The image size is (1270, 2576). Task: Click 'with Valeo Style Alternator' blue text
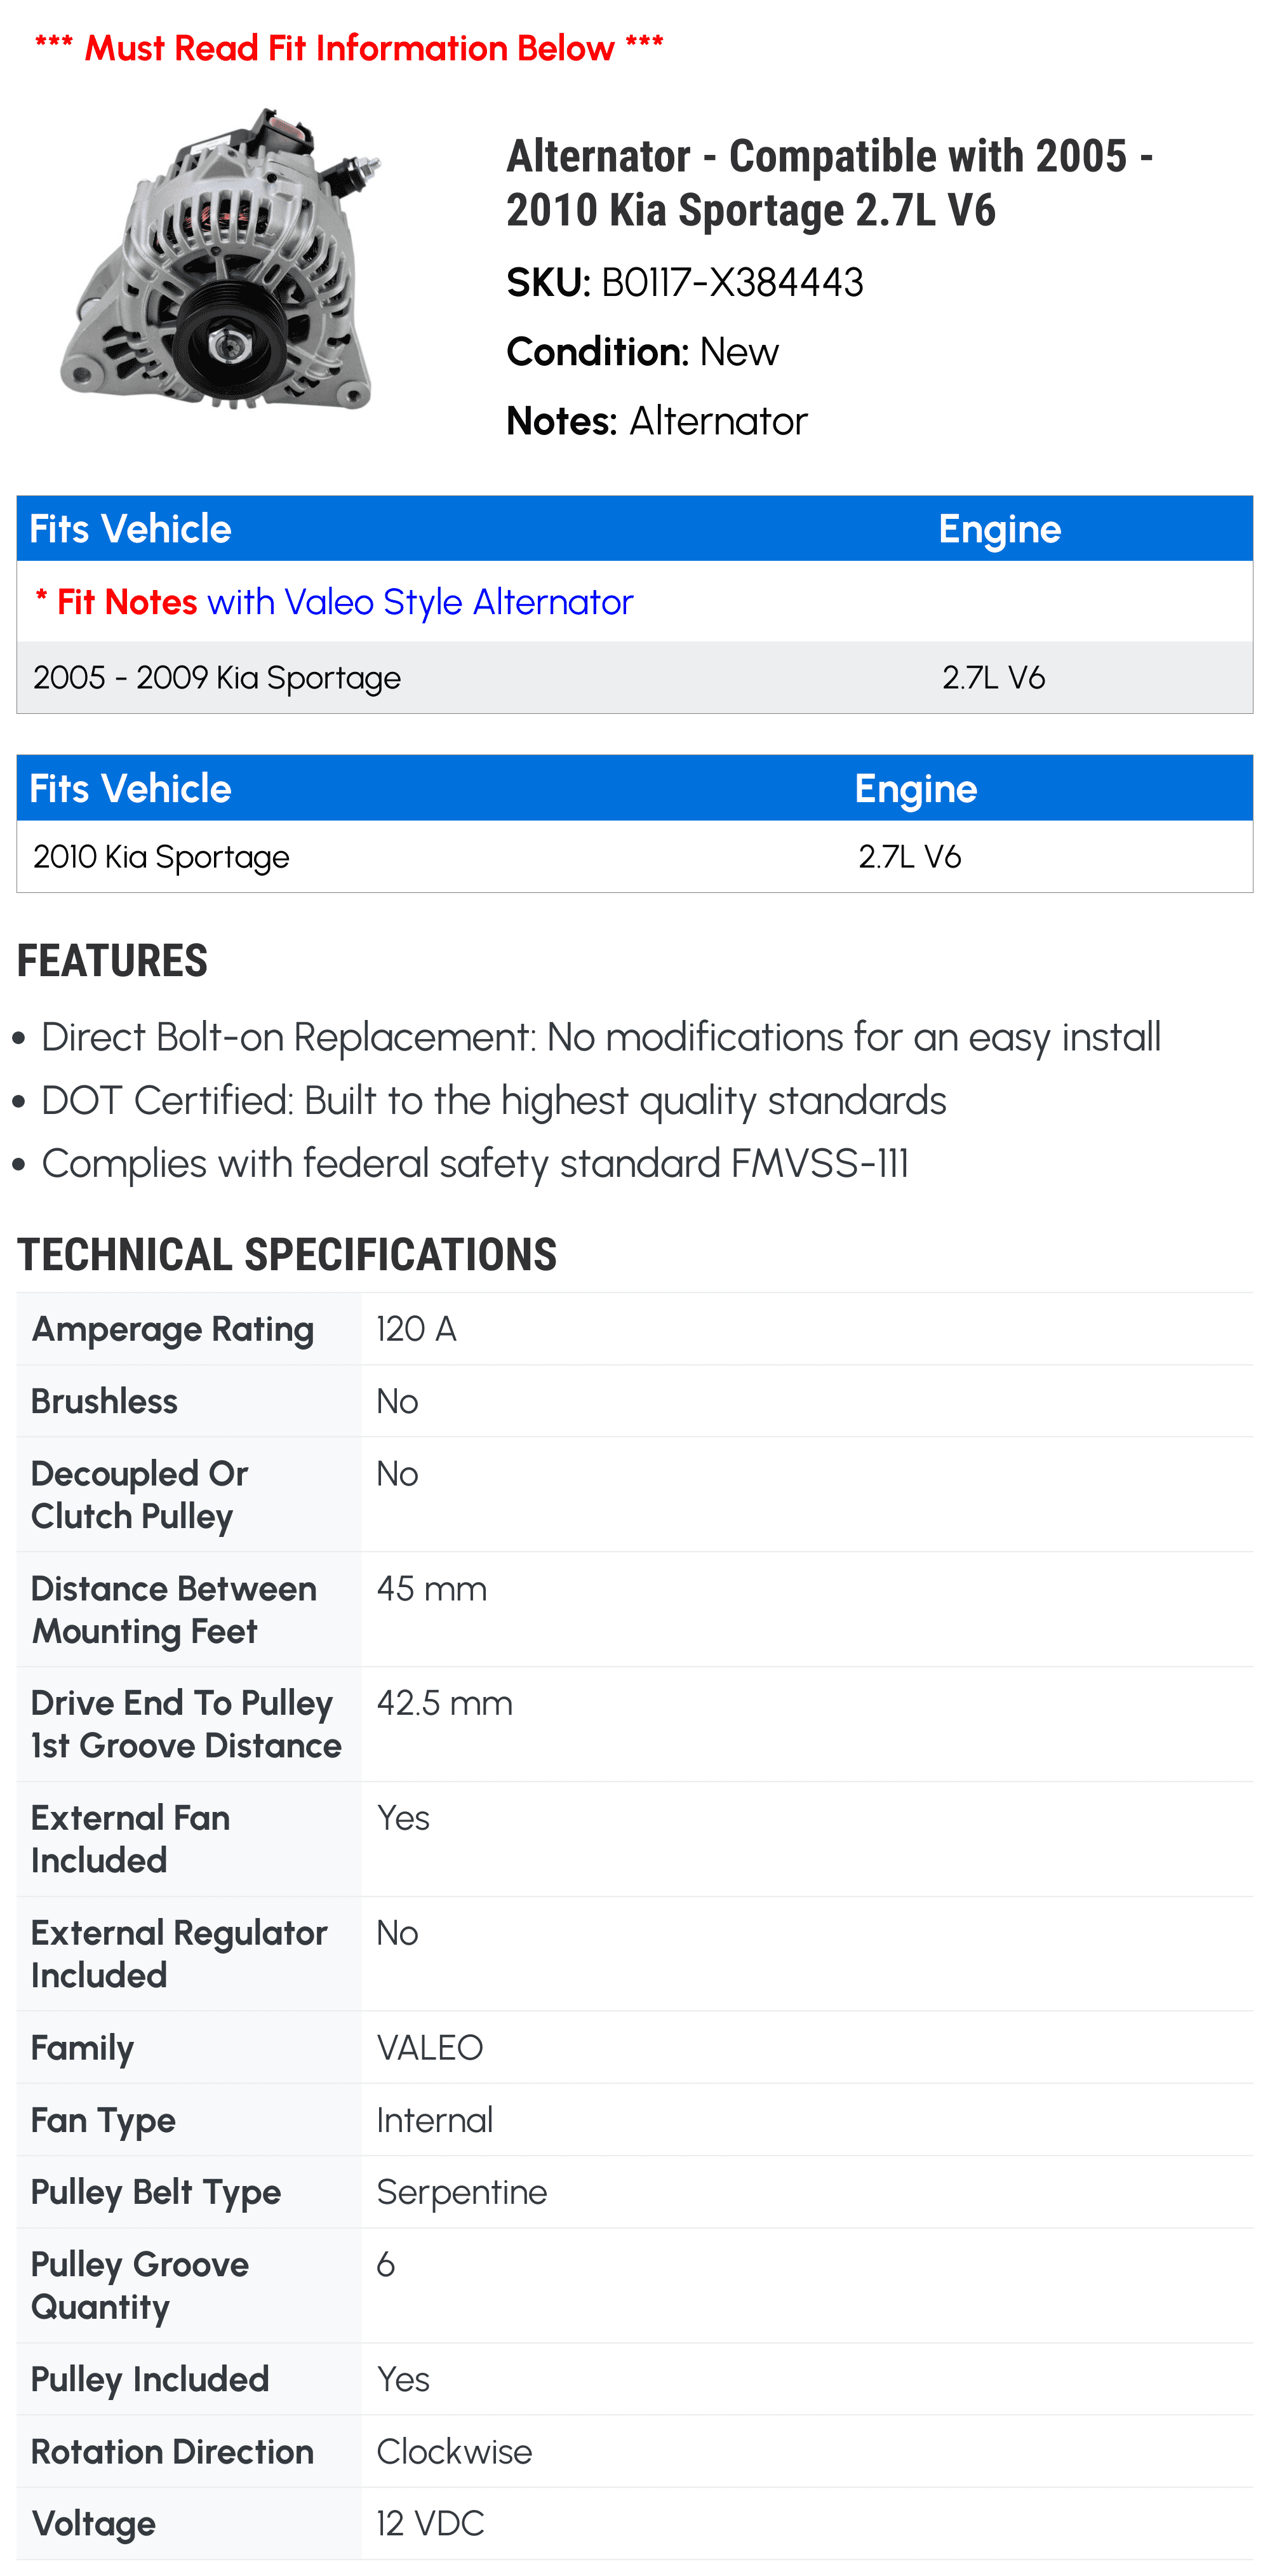pos(420,602)
